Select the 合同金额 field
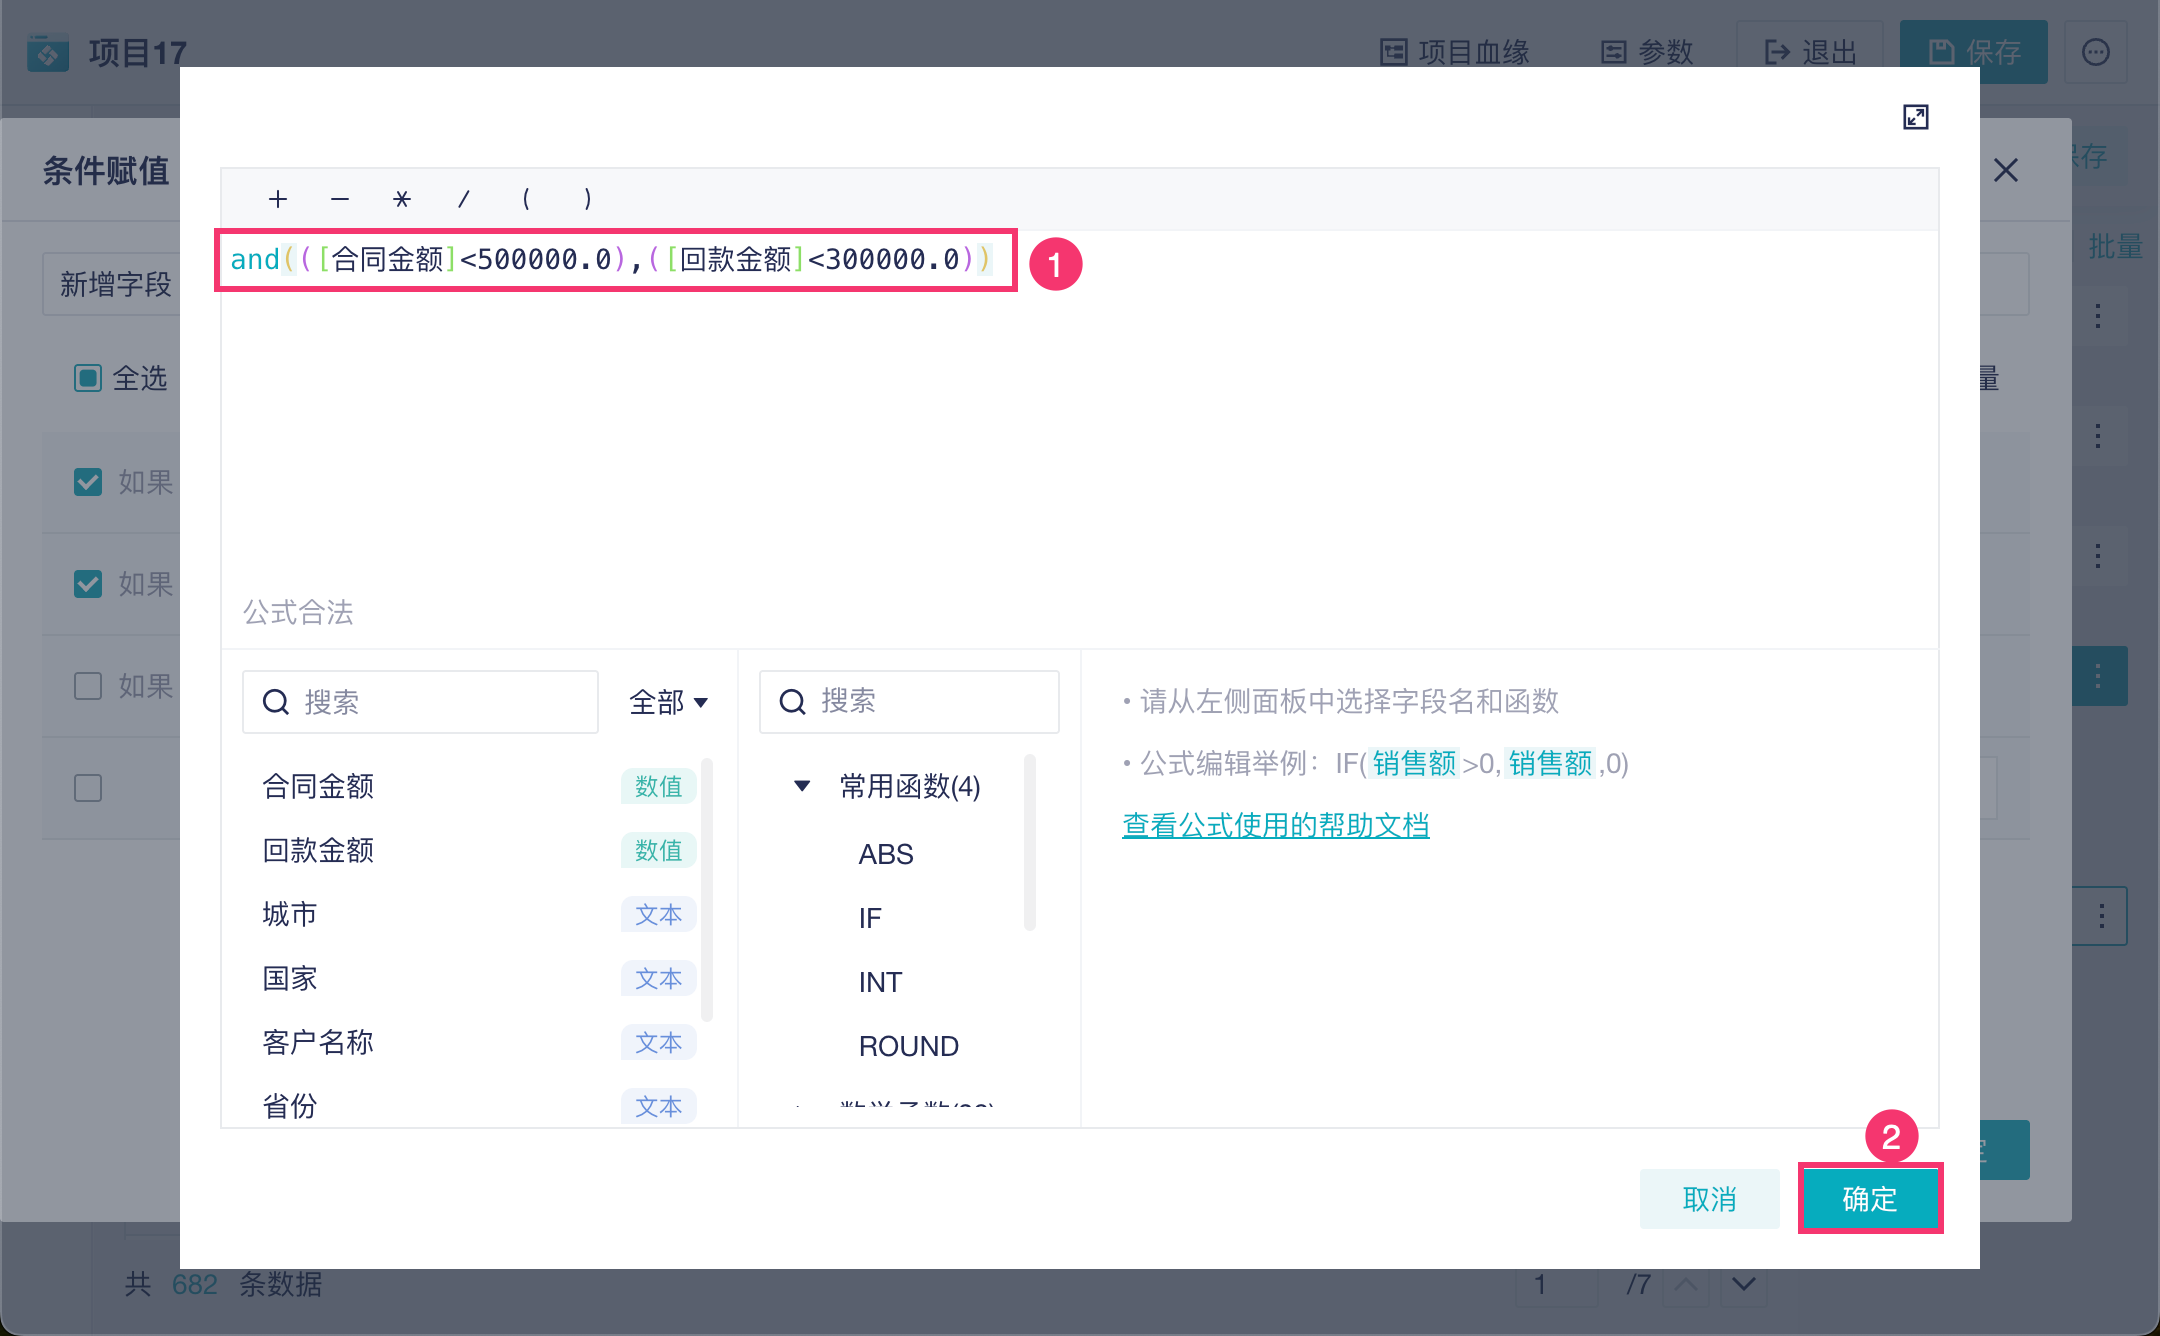 click(x=318, y=786)
